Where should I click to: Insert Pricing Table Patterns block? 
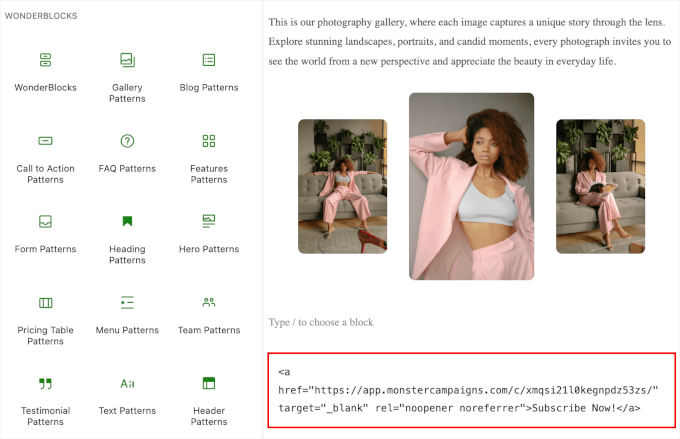45,302
